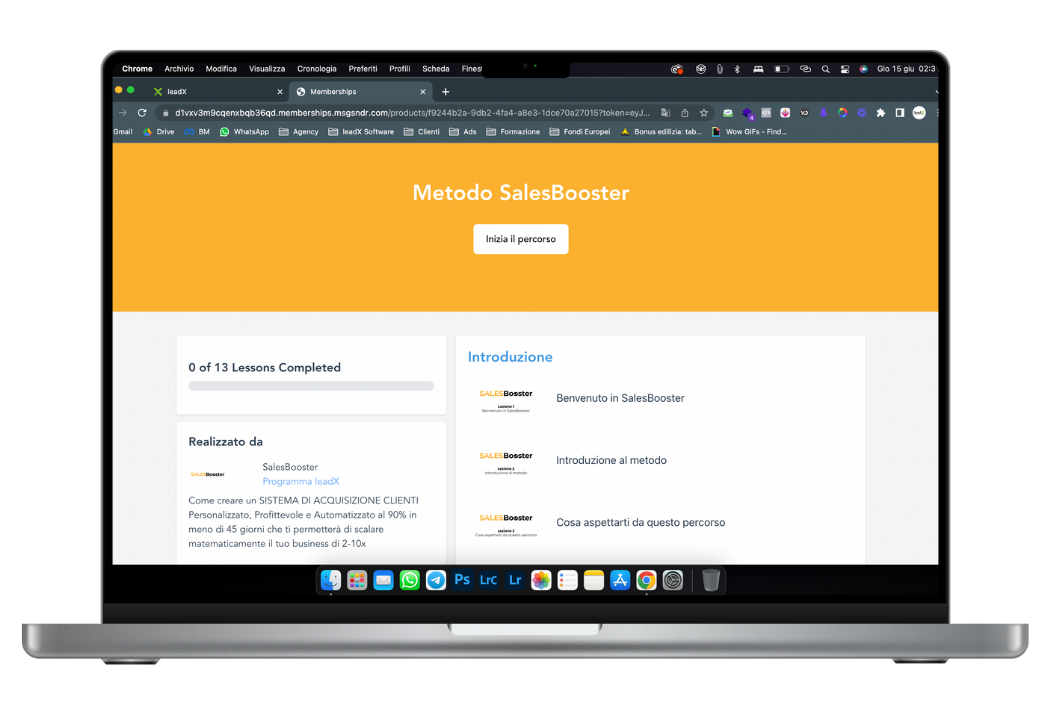Open Spotlight search in the menu bar
Viewport: 1043px width, 714px height.
click(825, 69)
